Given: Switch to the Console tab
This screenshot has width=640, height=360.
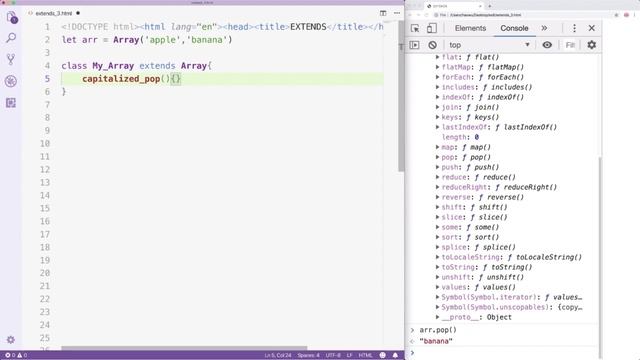Looking at the screenshot, I should 514,28.
